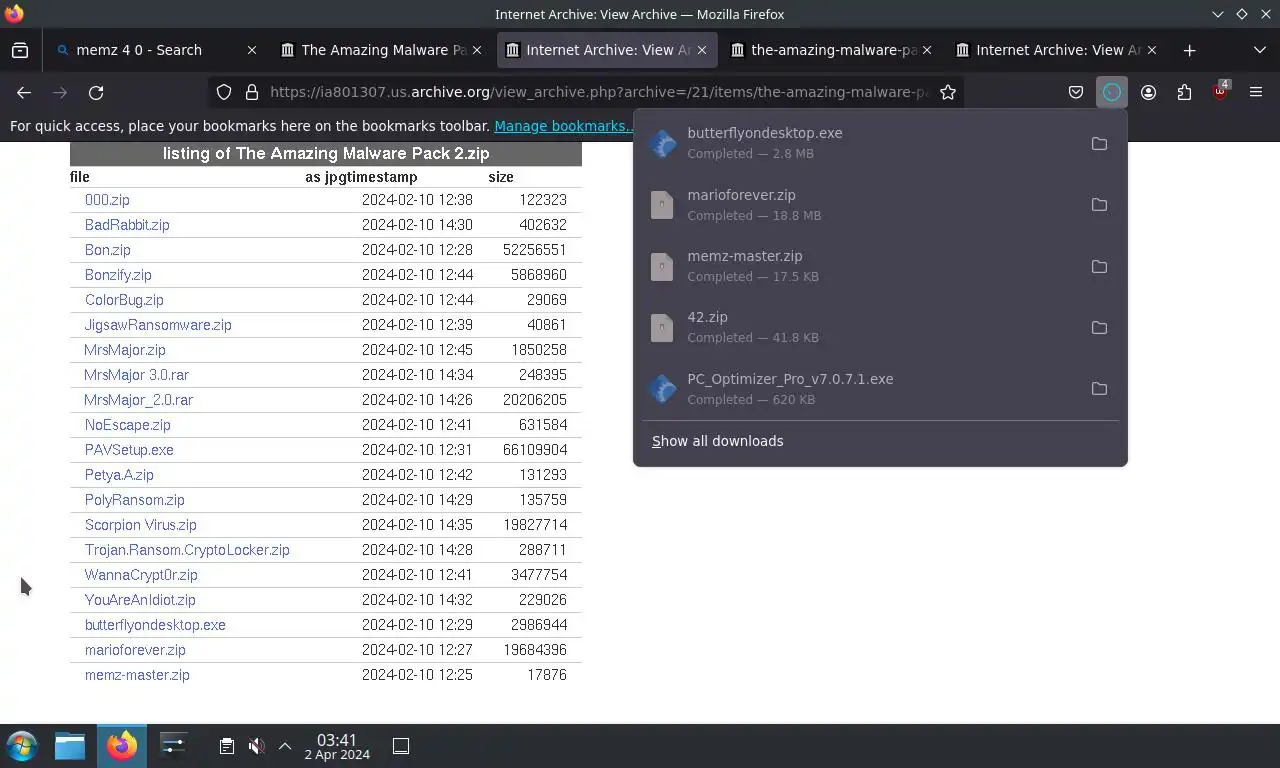Open the Bonzify.zip link

coord(118,275)
